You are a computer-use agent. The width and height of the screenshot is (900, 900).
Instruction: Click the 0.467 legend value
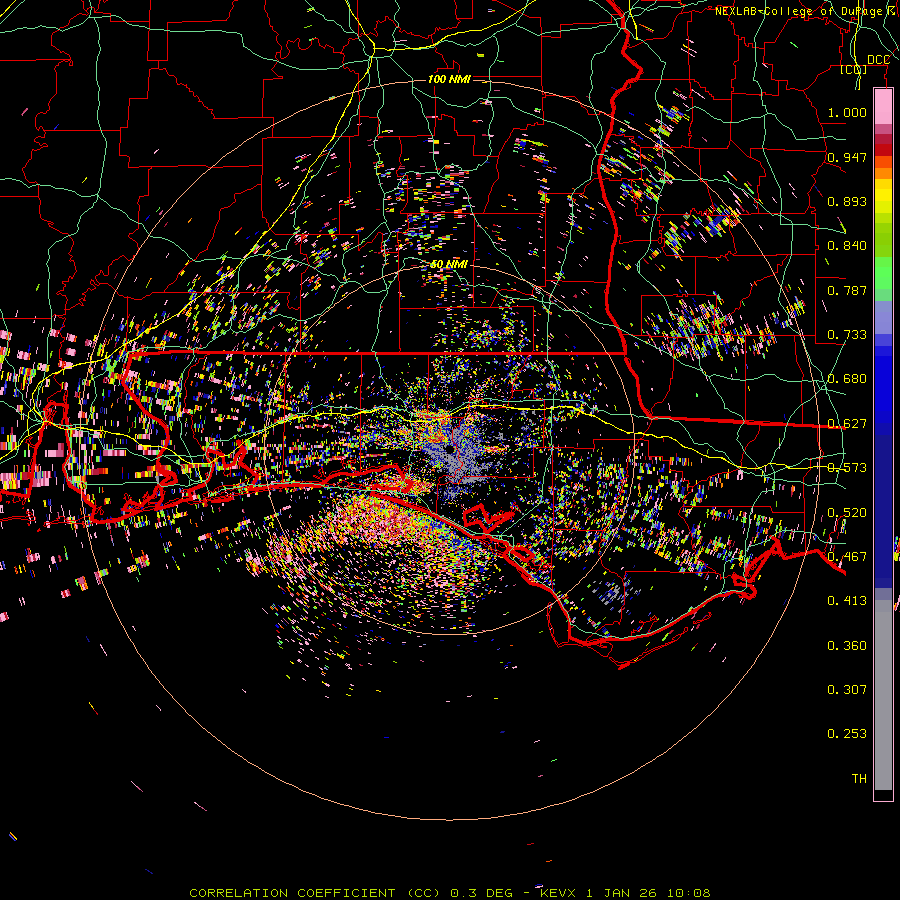847,557
